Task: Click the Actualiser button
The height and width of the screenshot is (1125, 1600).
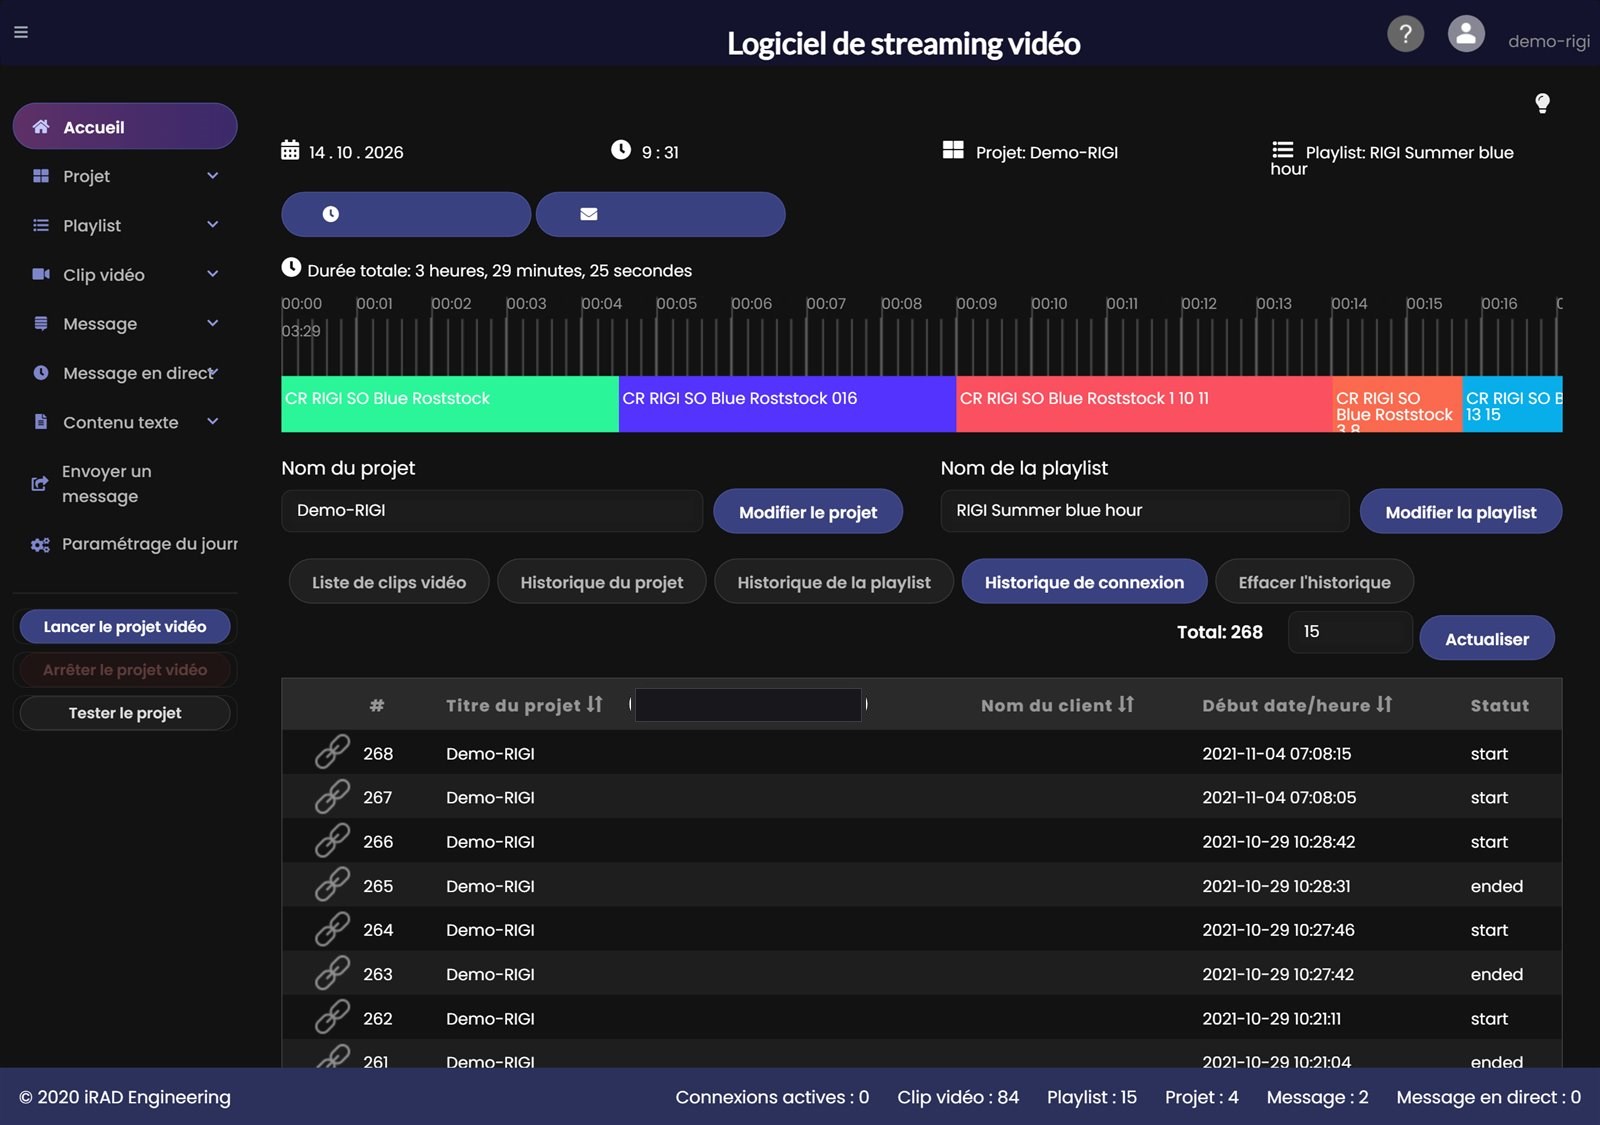Action: tap(1487, 639)
